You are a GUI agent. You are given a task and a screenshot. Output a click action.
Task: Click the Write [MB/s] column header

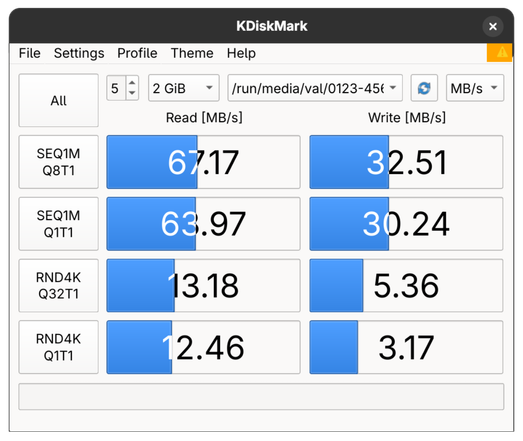tap(407, 118)
